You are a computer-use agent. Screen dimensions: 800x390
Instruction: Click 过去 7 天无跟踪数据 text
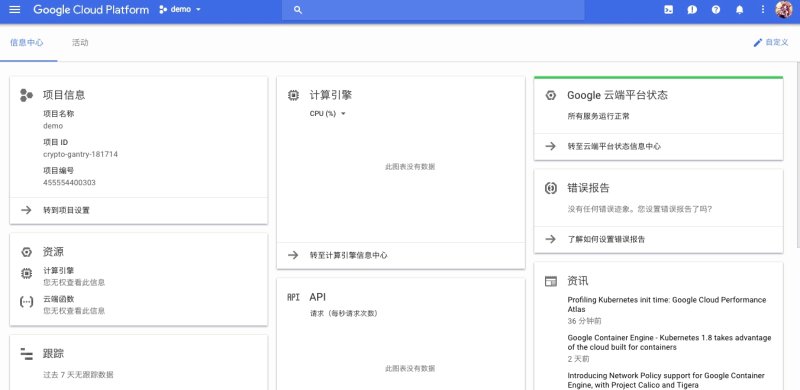coord(78,375)
